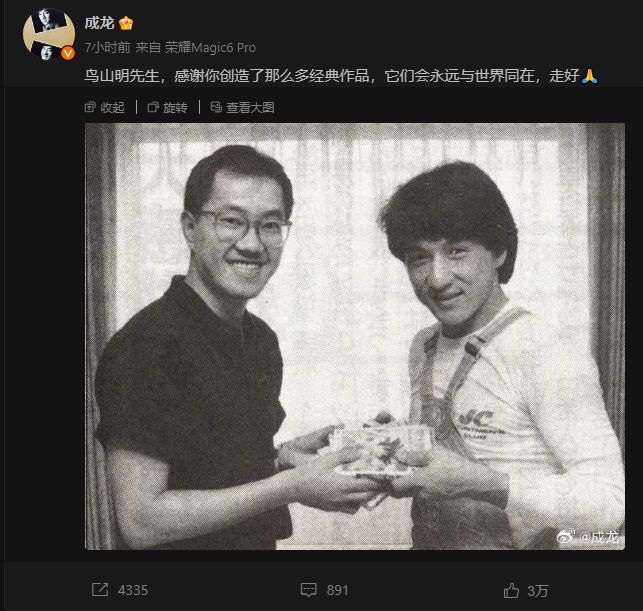Click the 4335 repost count
643x611 pixels.
(132, 590)
